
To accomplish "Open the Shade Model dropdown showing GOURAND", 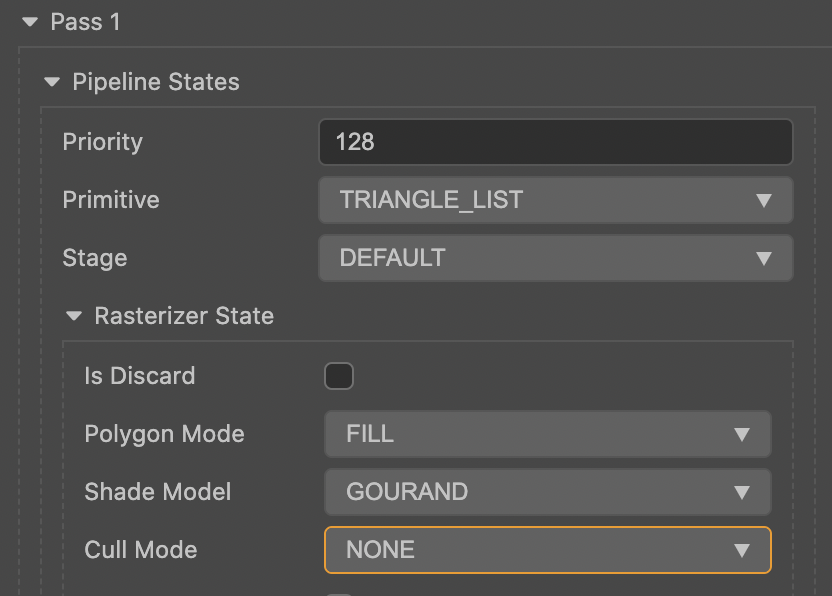I will tap(547, 492).
